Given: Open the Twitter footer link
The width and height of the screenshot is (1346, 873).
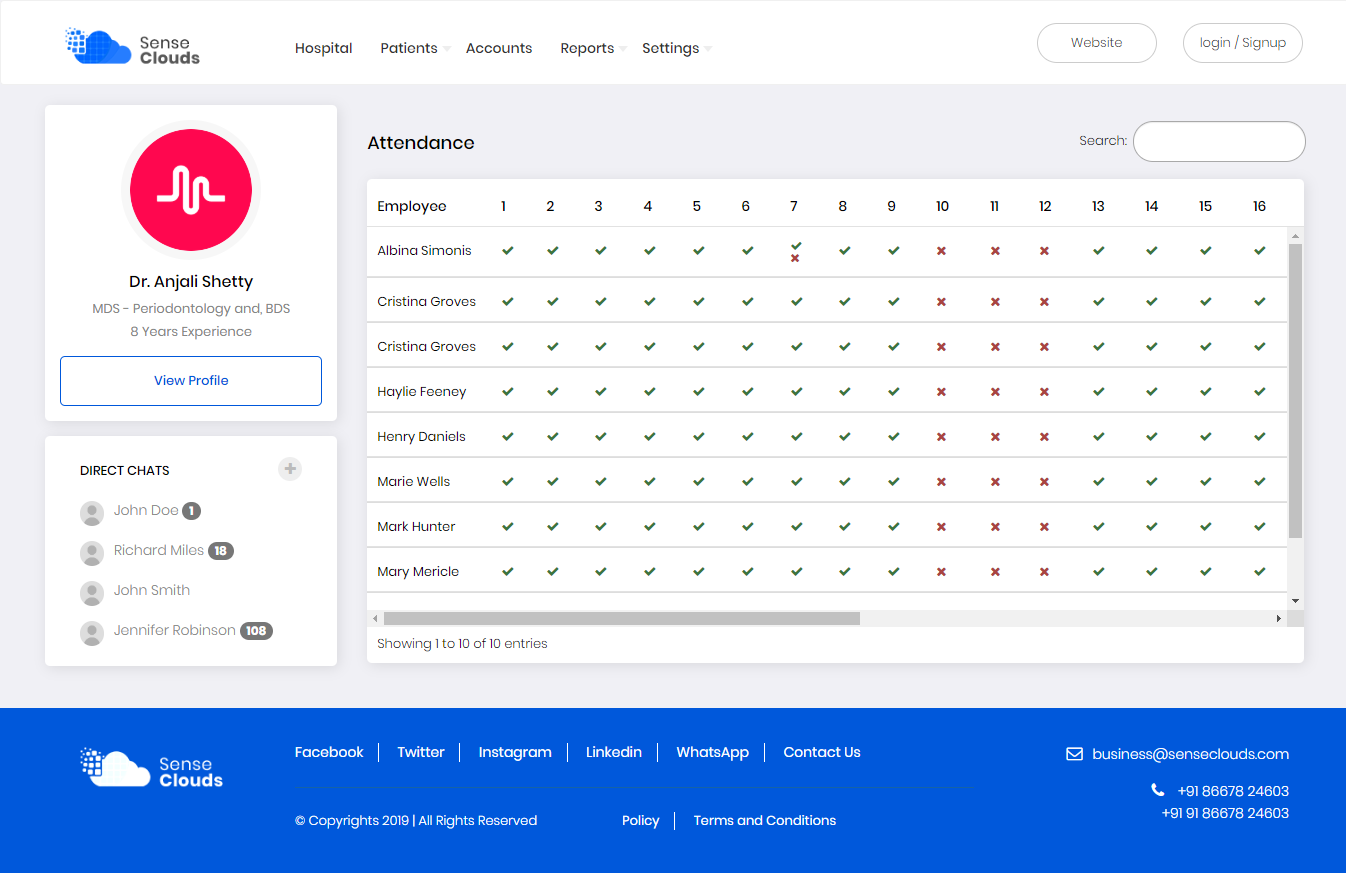Looking at the screenshot, I should click(x=421, y=752).
